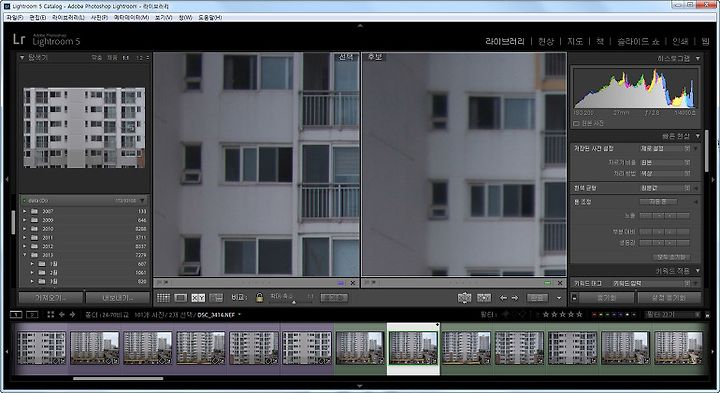
Task: Toggle the filter switch at filmstrip right end
Action: click(707, 315)
